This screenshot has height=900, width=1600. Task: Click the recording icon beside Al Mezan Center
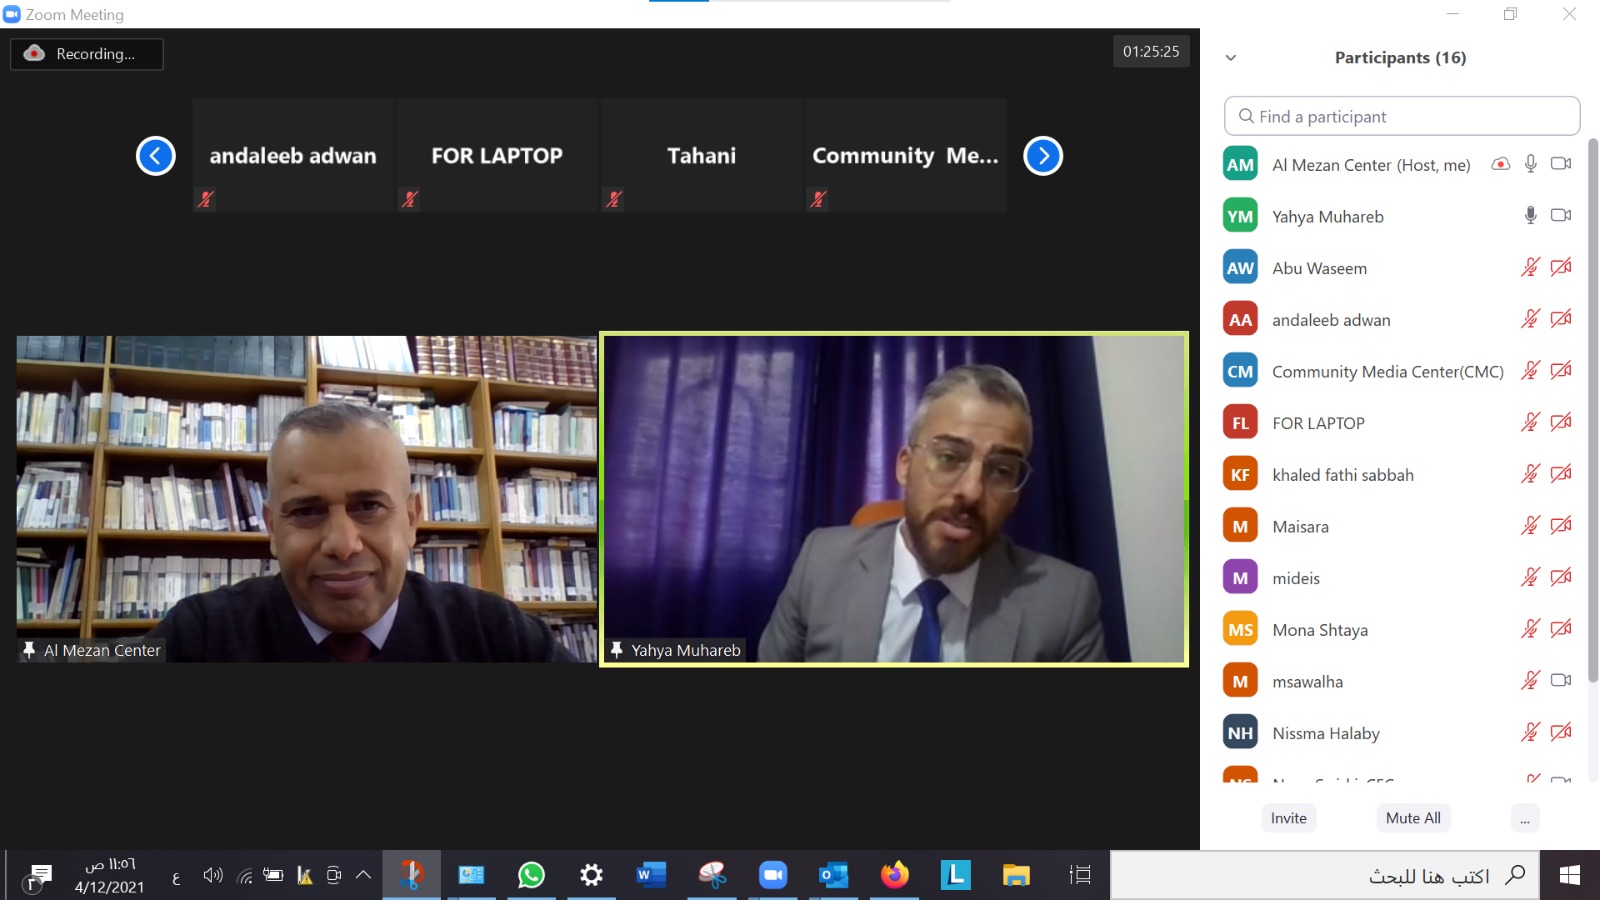1500,164
